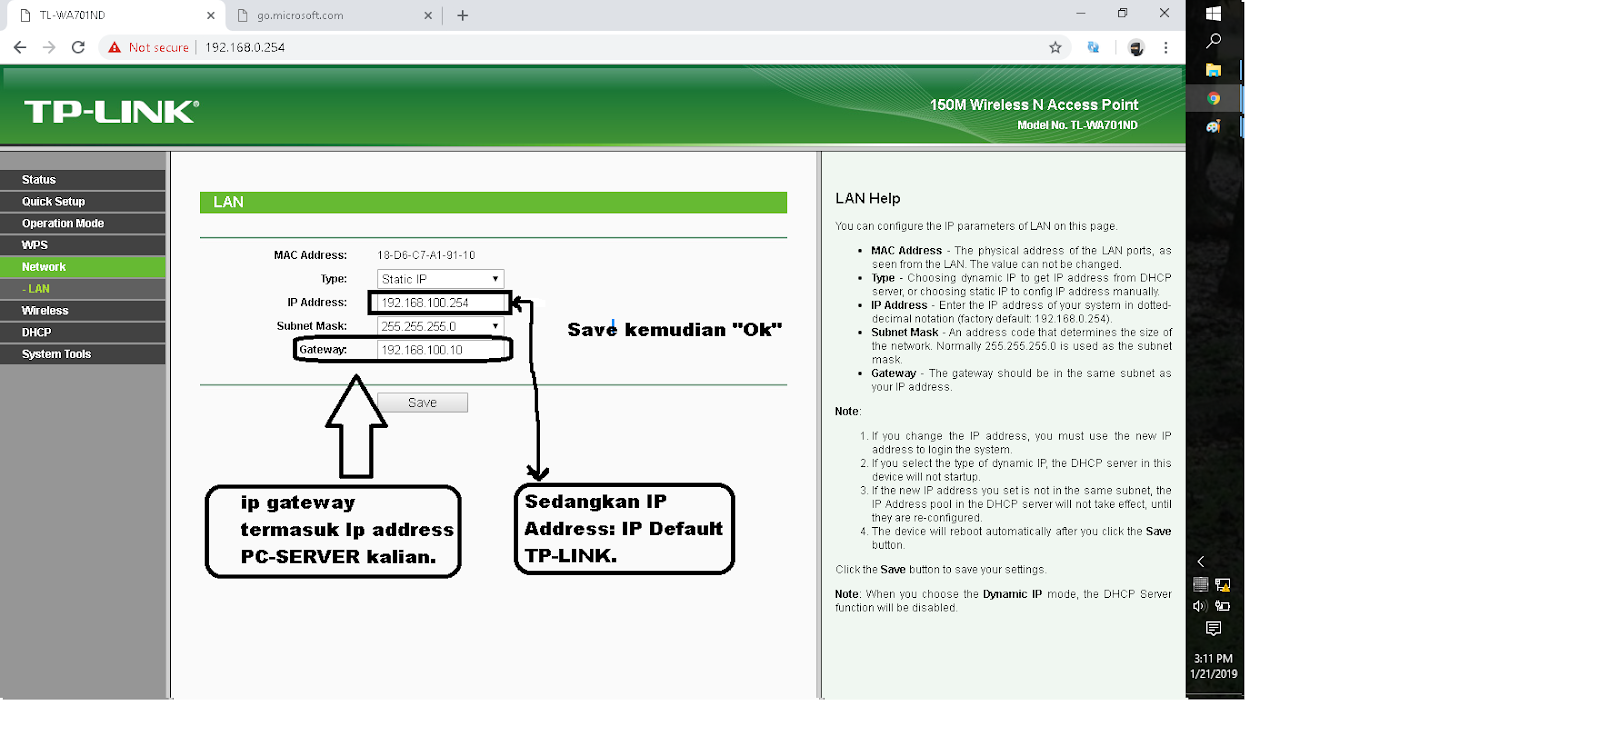
Task: Open the Wireless menu item
Action: [83, 311]
